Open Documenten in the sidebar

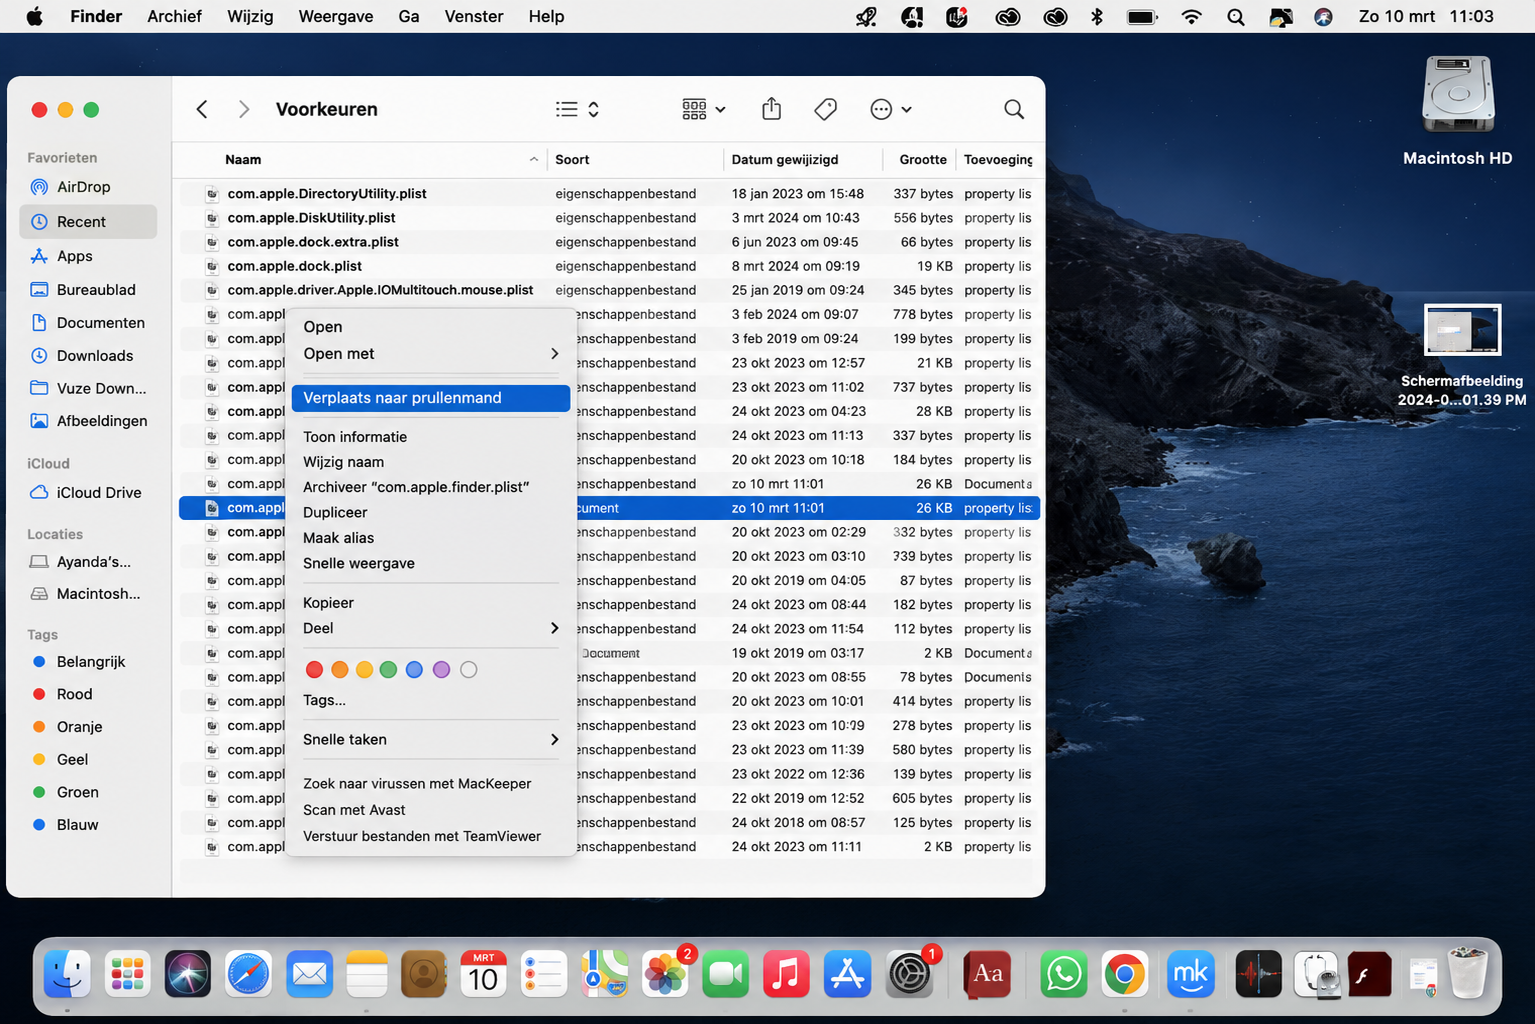tap(88, 323)
